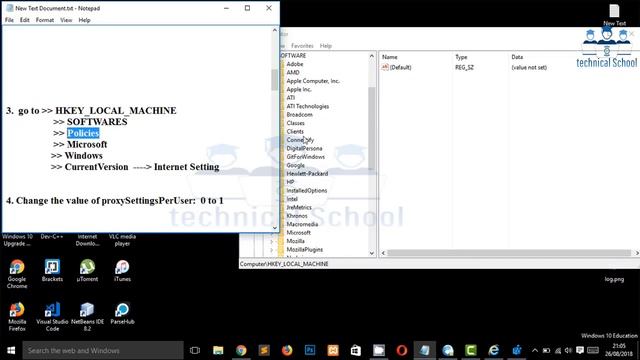This screenshot has height=360, width=640.
Task: Select NetBeans IDE 8.2 desktop icon
Action: pyautogui.click(x=87, y=316)
